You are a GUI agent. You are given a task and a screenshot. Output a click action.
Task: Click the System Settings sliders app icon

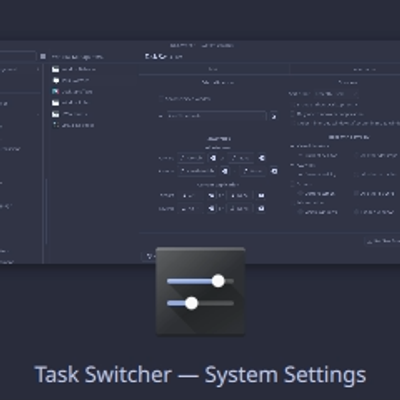click(x=200, y=291)
